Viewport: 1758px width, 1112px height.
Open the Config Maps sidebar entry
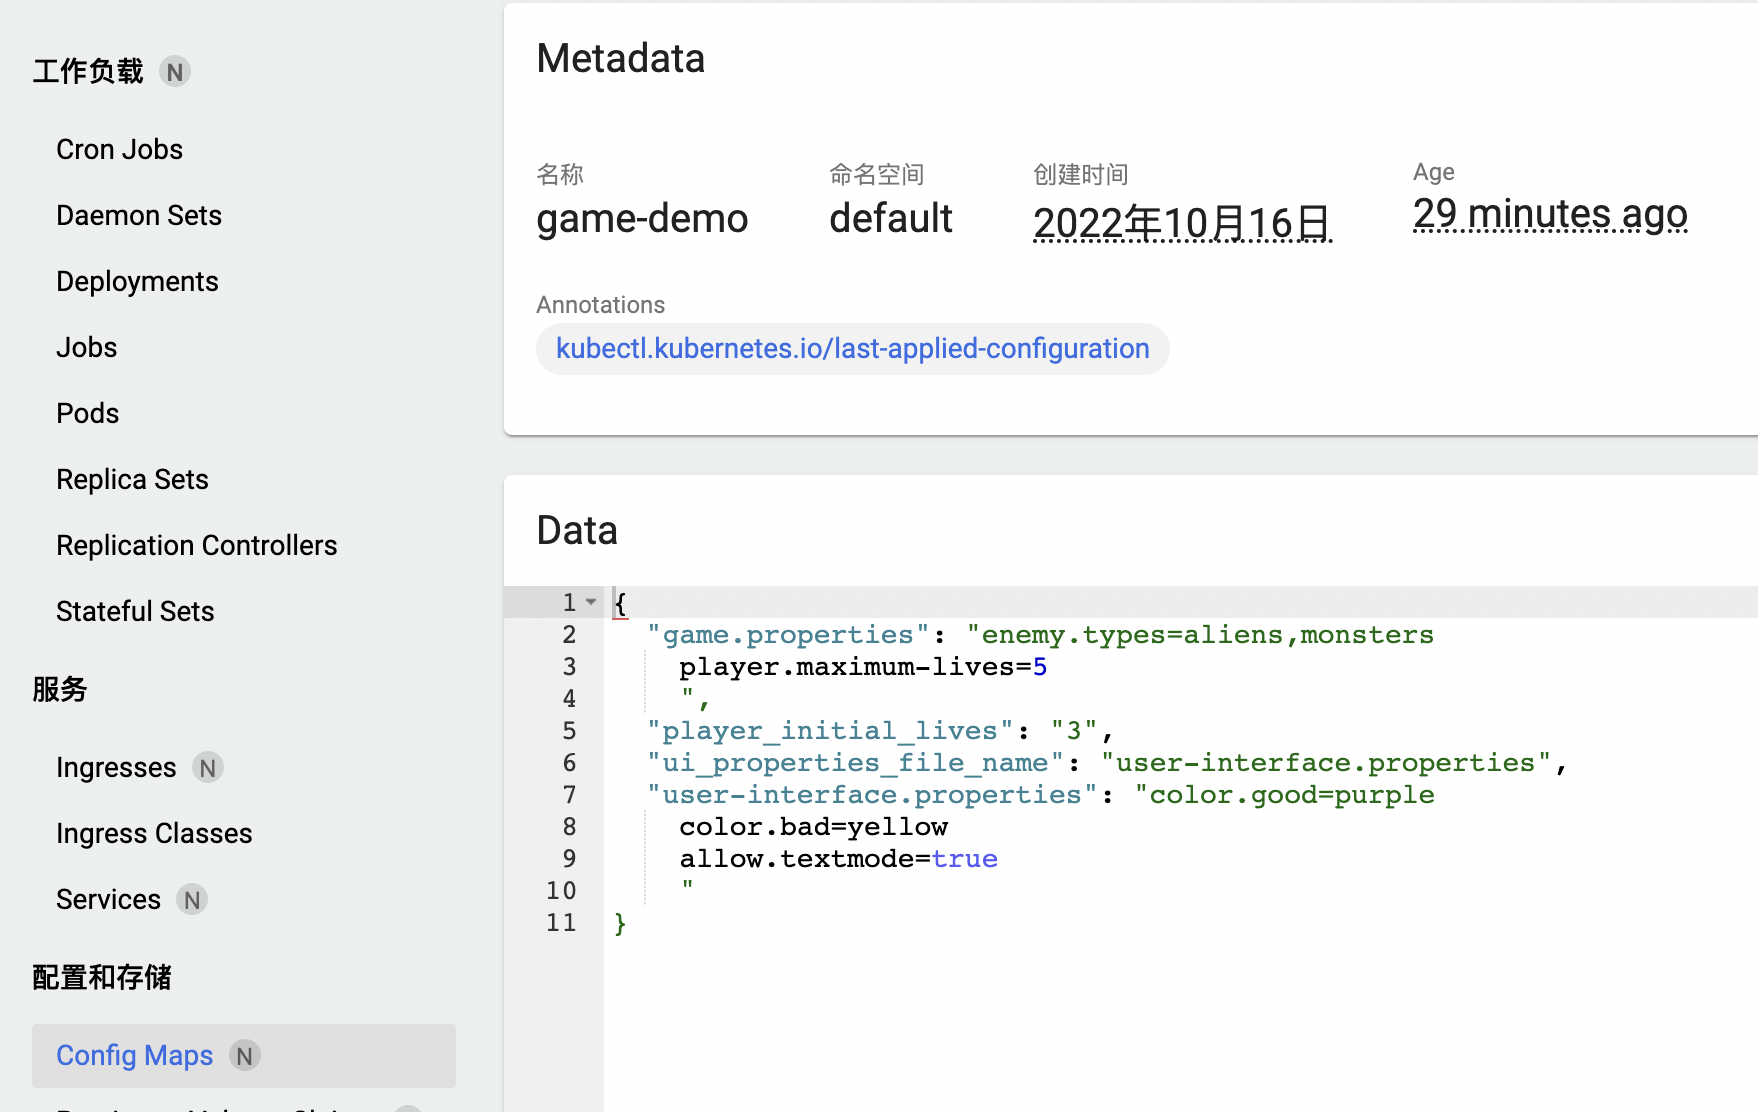point(134,1055)
